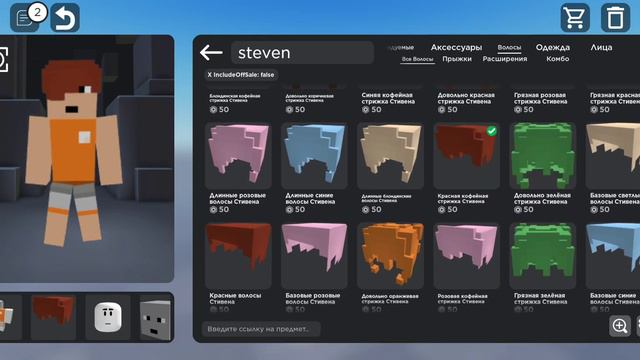Select the Красные волосы Стивена item
The width and height of the screenshot is (640, 360).
tap(238, 256)
